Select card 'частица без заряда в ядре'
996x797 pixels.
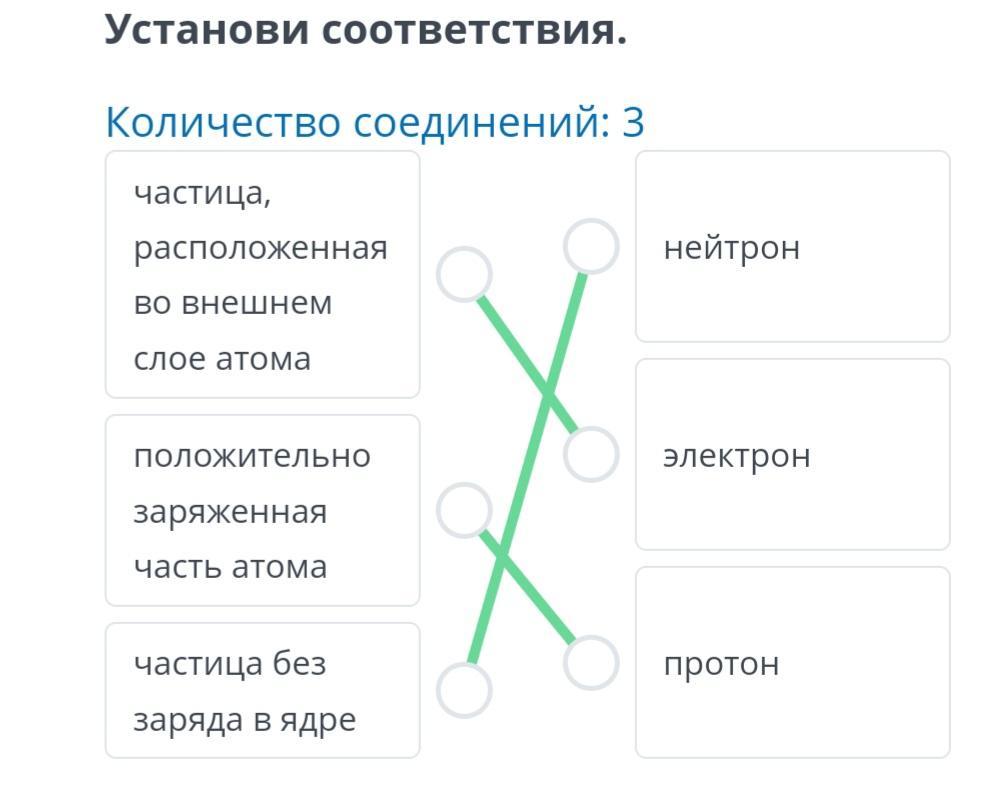pos(262,690)
